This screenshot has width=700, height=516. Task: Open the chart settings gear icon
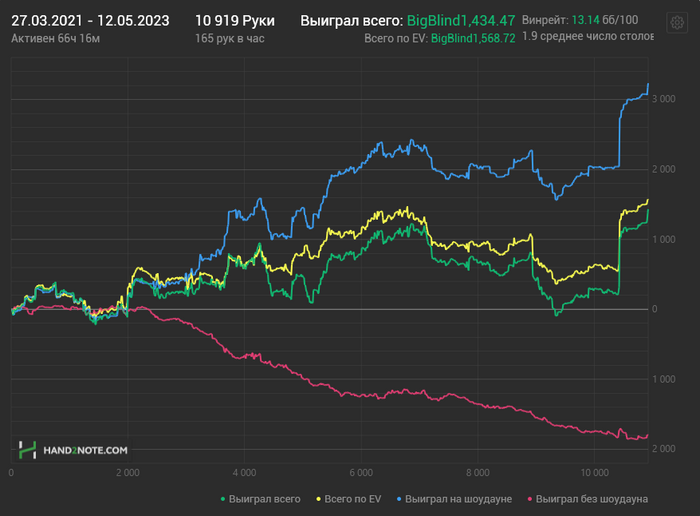677,22
